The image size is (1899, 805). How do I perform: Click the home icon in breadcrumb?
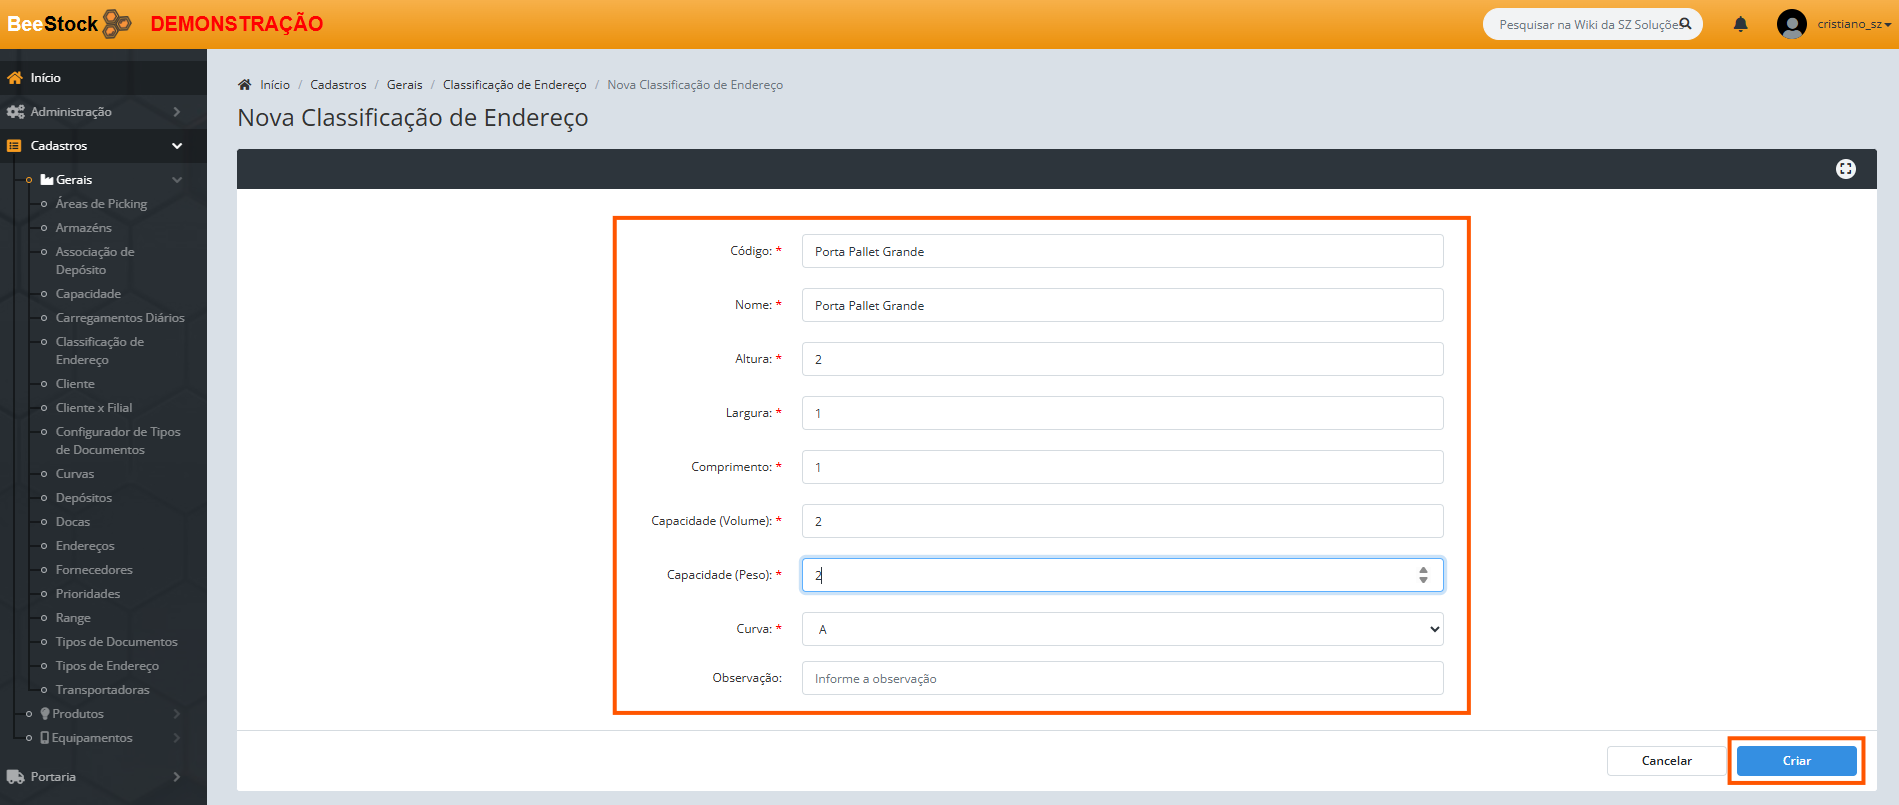pyautogui.click(x=244, y=85)
